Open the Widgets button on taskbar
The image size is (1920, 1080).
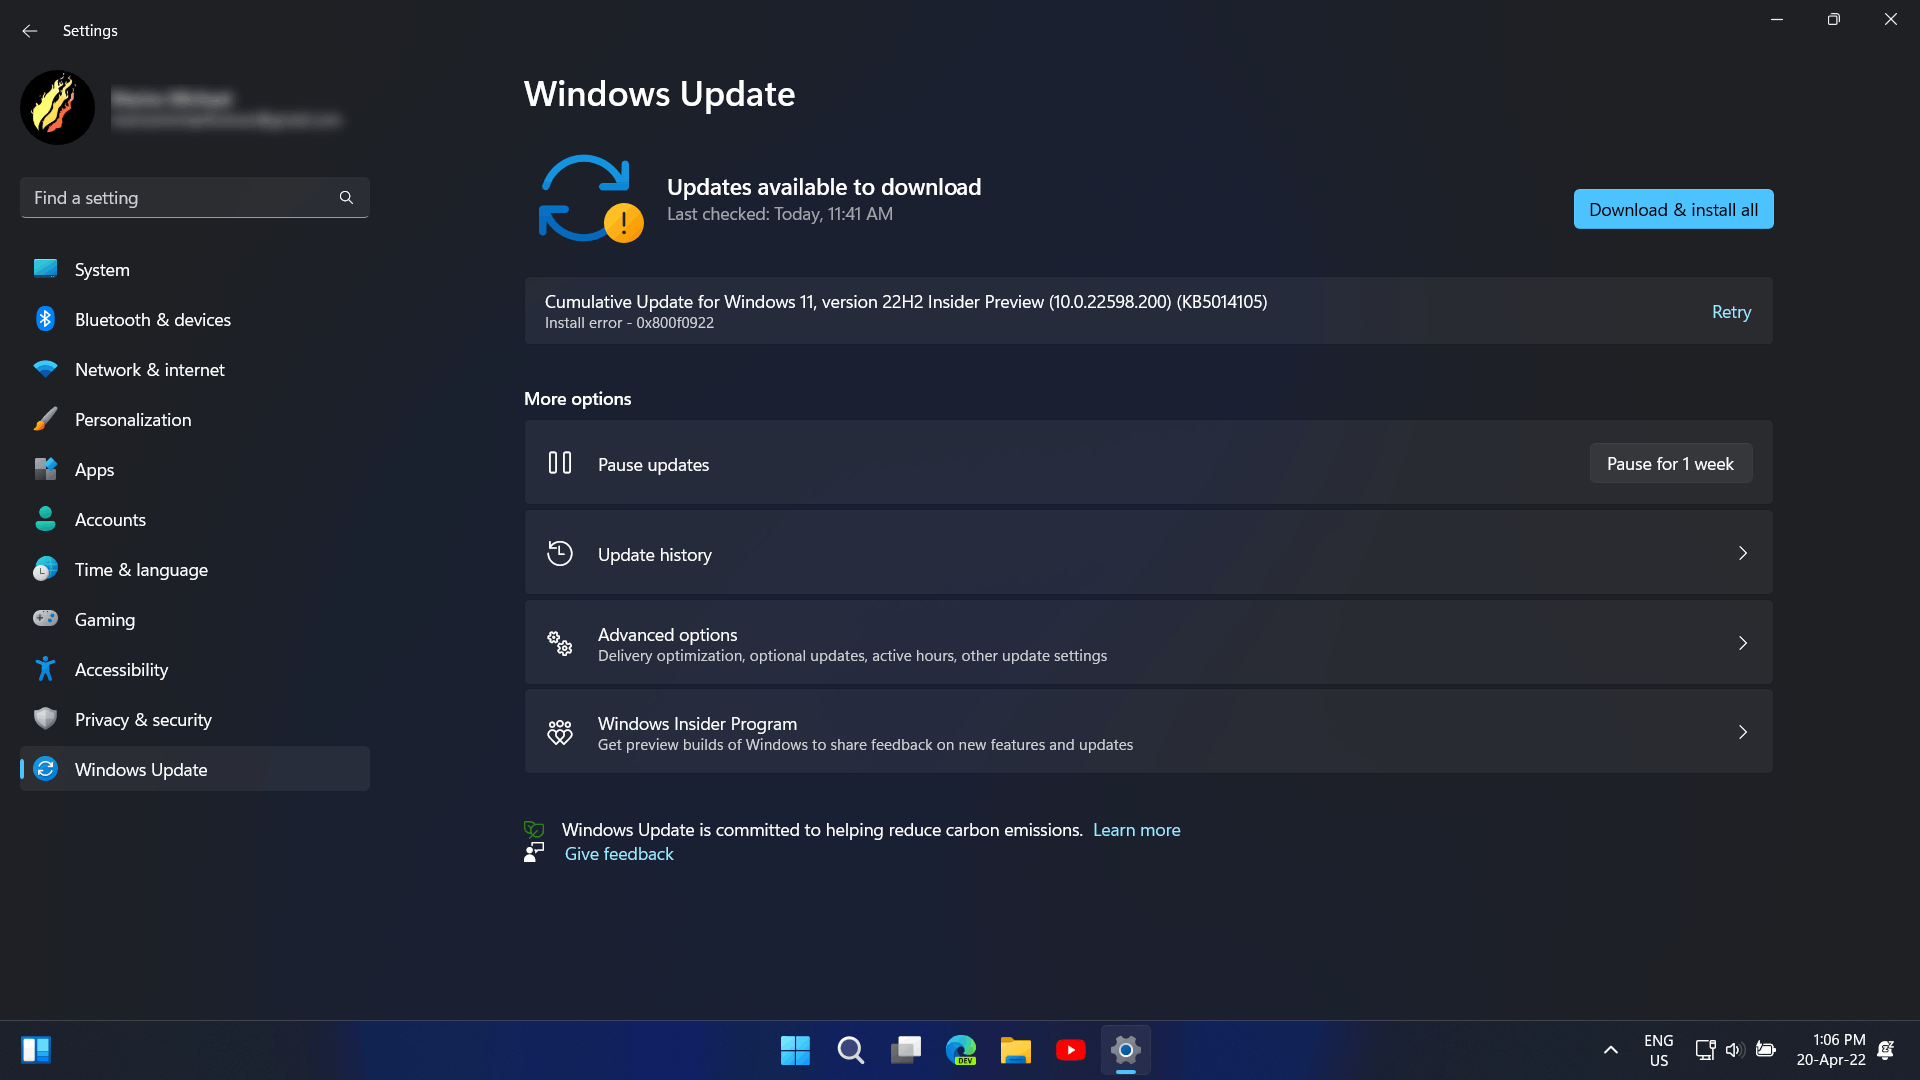pos(36,1050)
